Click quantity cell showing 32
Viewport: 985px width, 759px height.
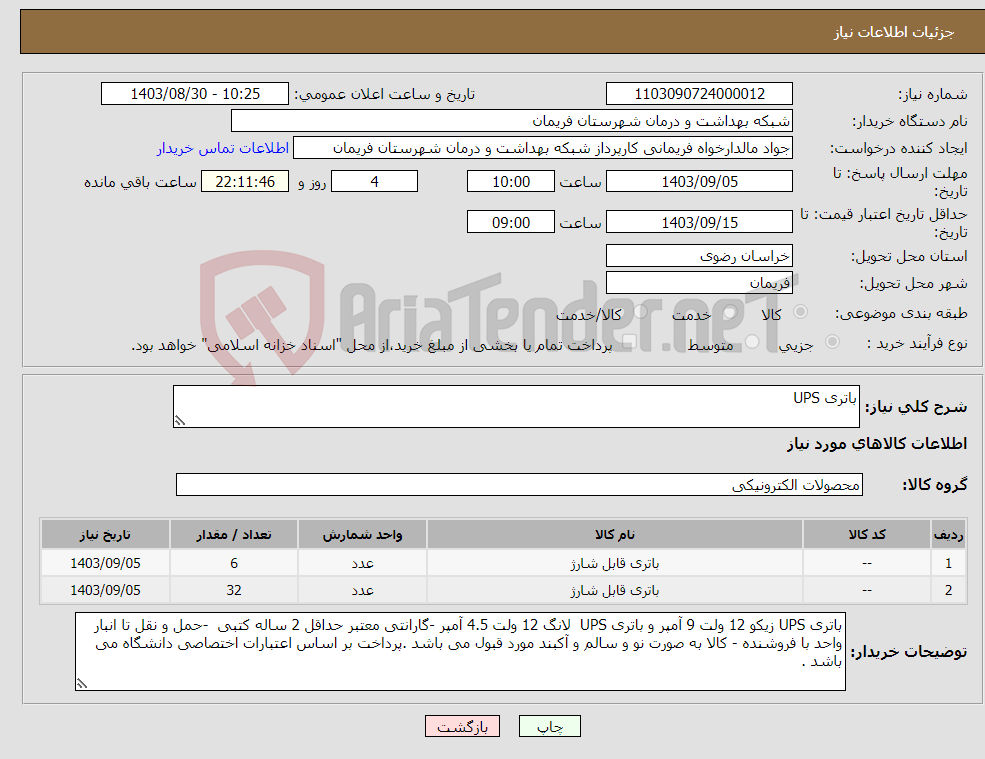234,590
